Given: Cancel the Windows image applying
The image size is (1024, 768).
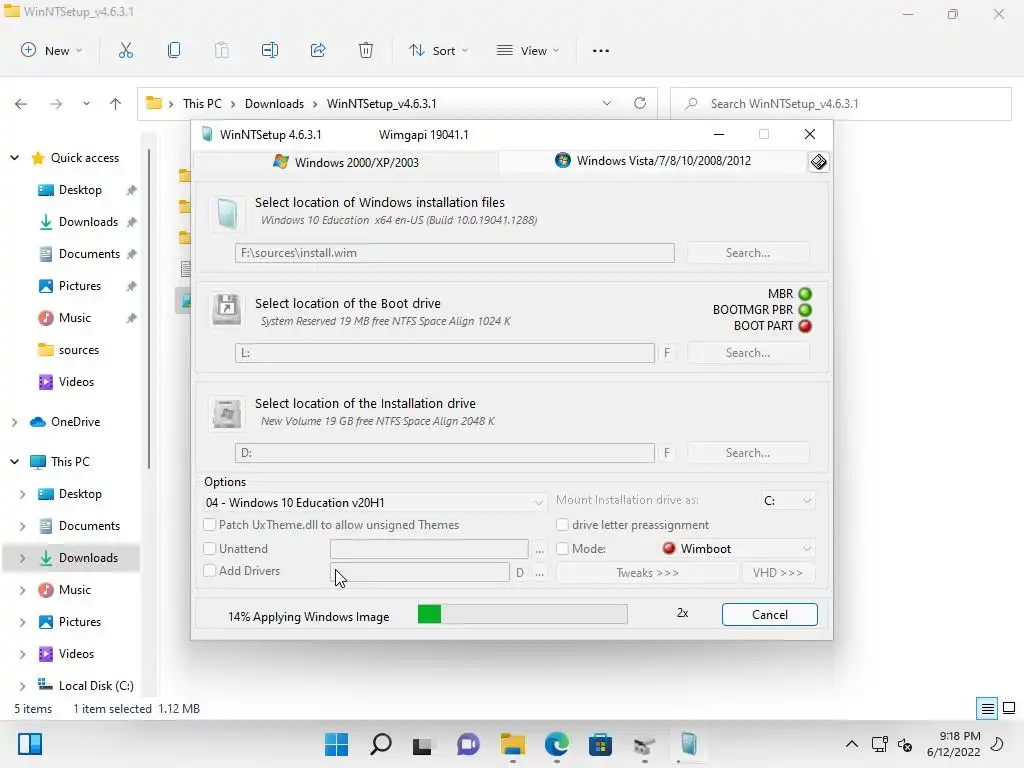Looking at the screenshot, I should pyautogui.click(x=769, y=615).
